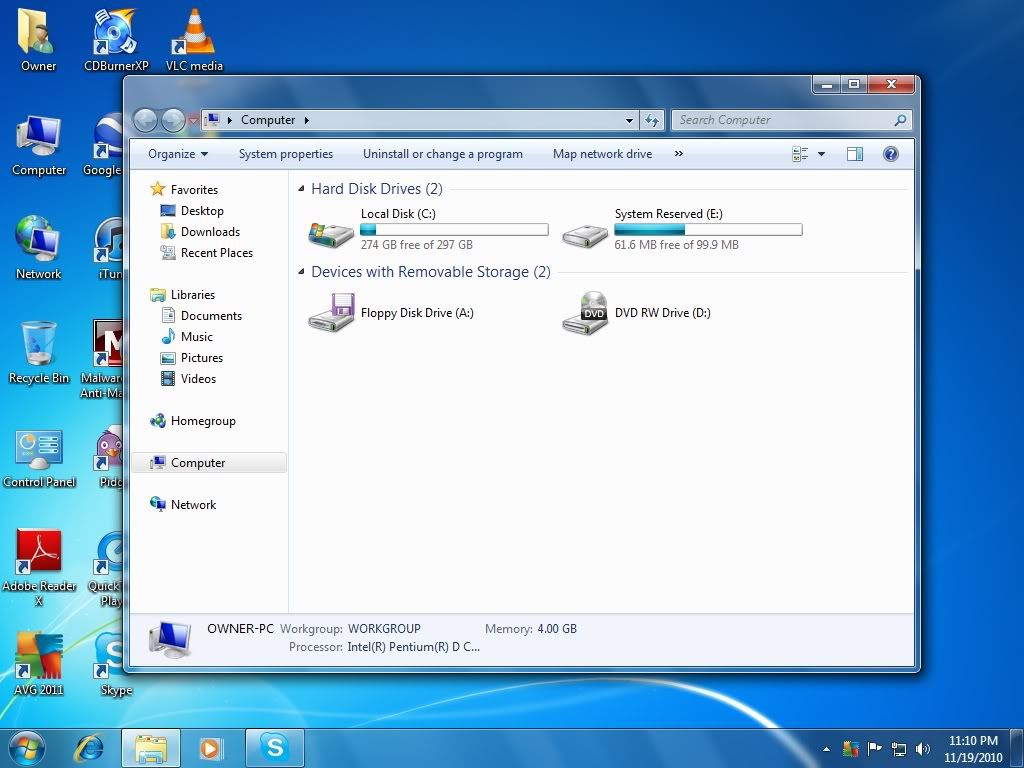Click the AVG tray icon
This screenshot has height=768, width=1024.
pos(850,749)
